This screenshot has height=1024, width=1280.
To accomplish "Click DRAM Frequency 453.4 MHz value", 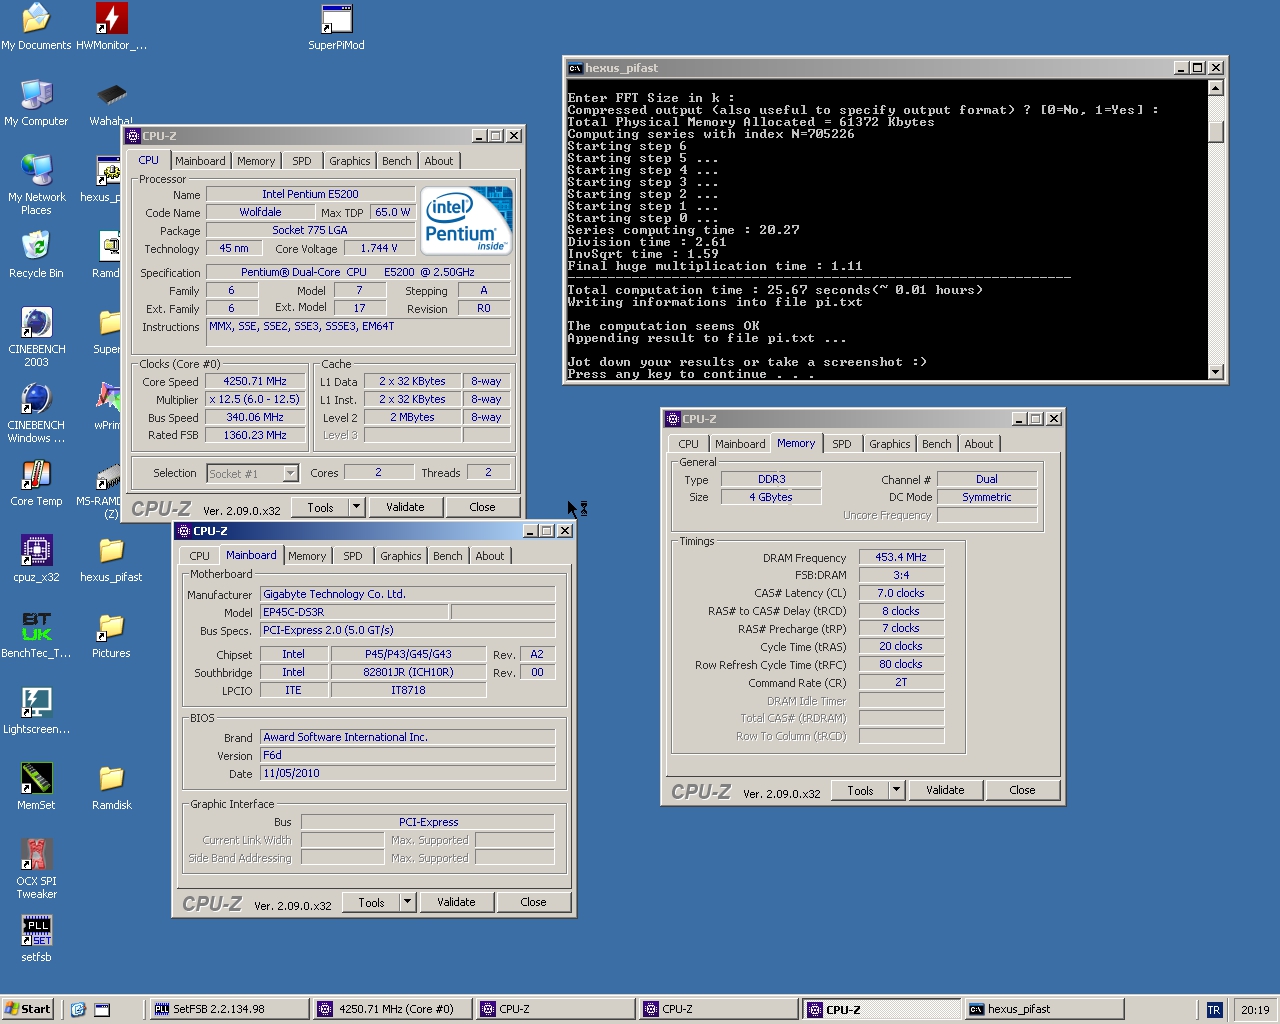I will point(901,557).
